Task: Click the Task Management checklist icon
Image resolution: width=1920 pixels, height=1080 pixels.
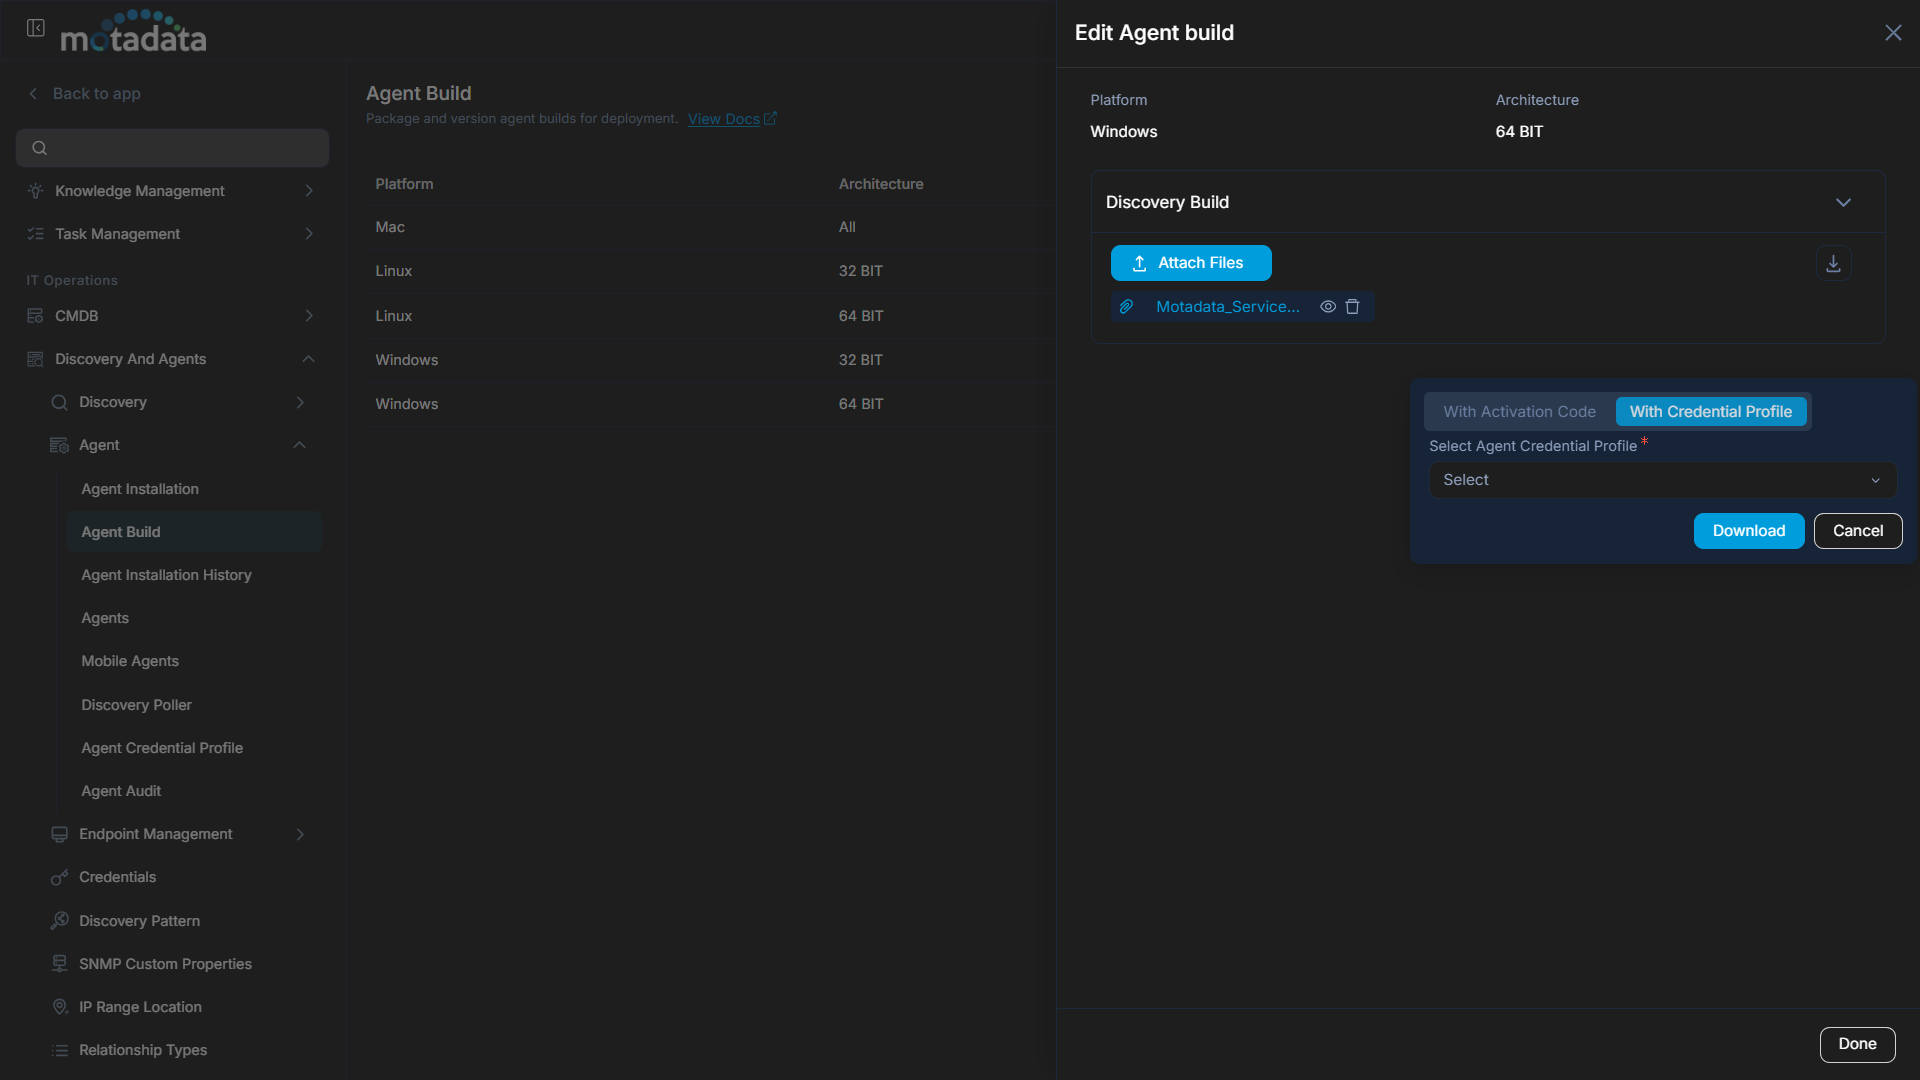Action: pyautogui.click(x=36, y=234)
